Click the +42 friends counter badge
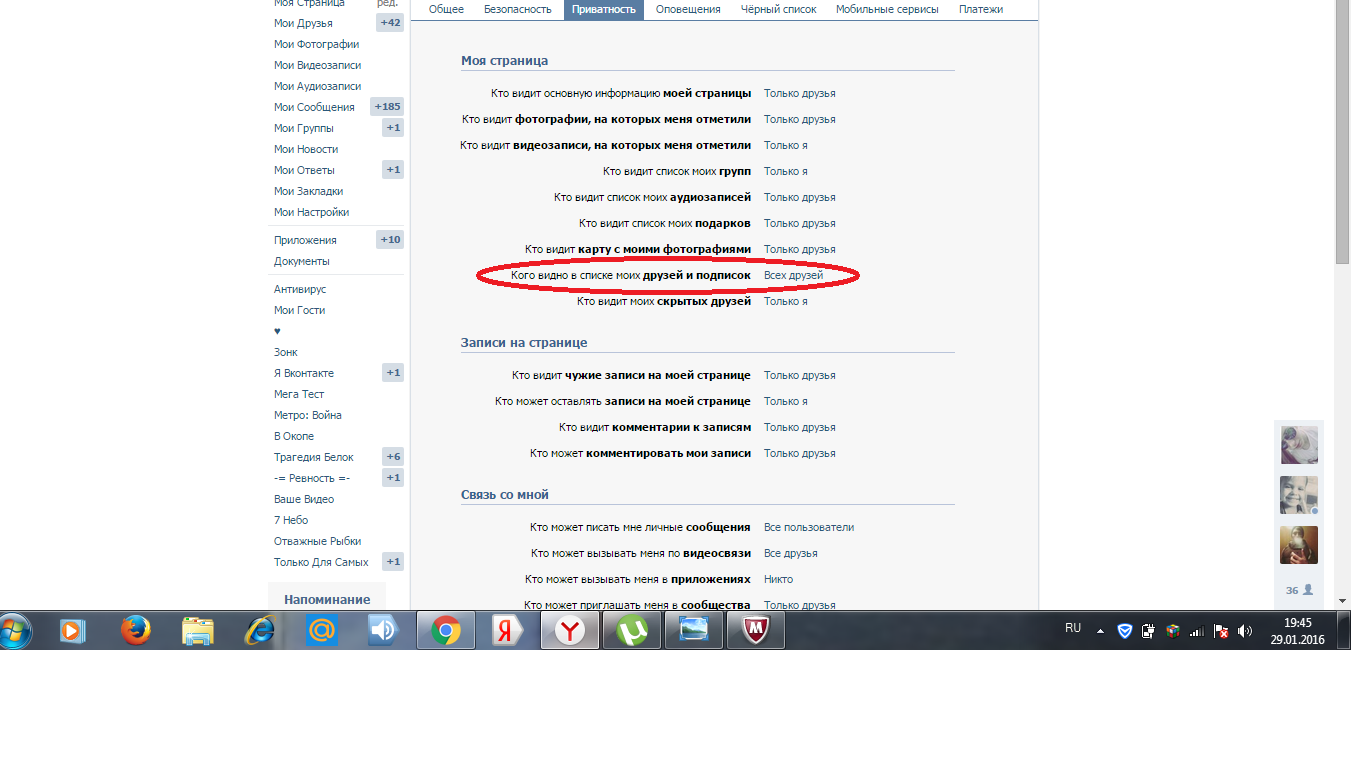This screenshot has height=768, width=1366. coord(390,23)
